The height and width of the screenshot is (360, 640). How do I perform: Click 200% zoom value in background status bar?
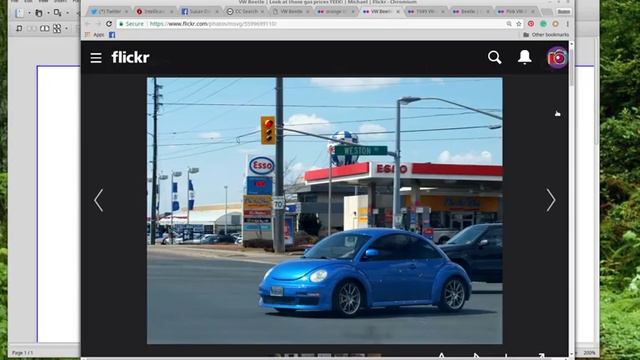(589, 353)
